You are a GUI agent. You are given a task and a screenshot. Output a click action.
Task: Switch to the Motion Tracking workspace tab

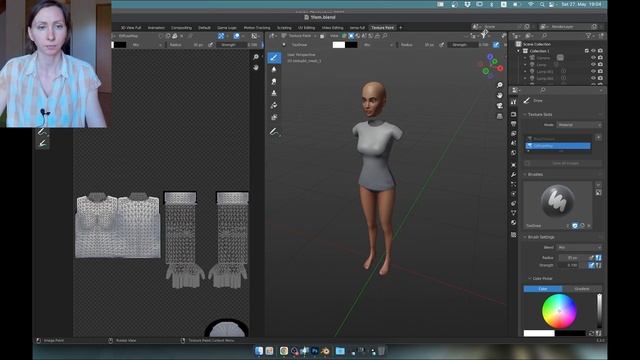257,28
